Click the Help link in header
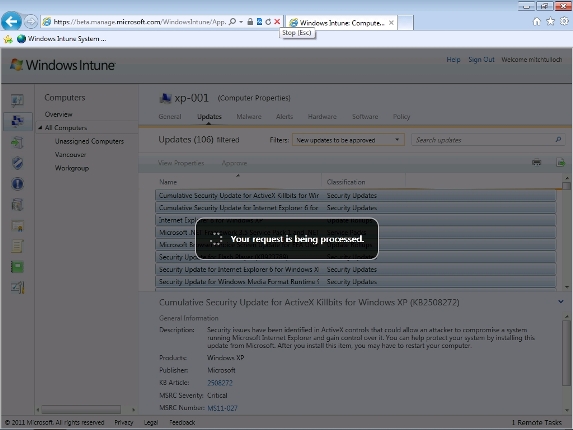 point(453,60)
